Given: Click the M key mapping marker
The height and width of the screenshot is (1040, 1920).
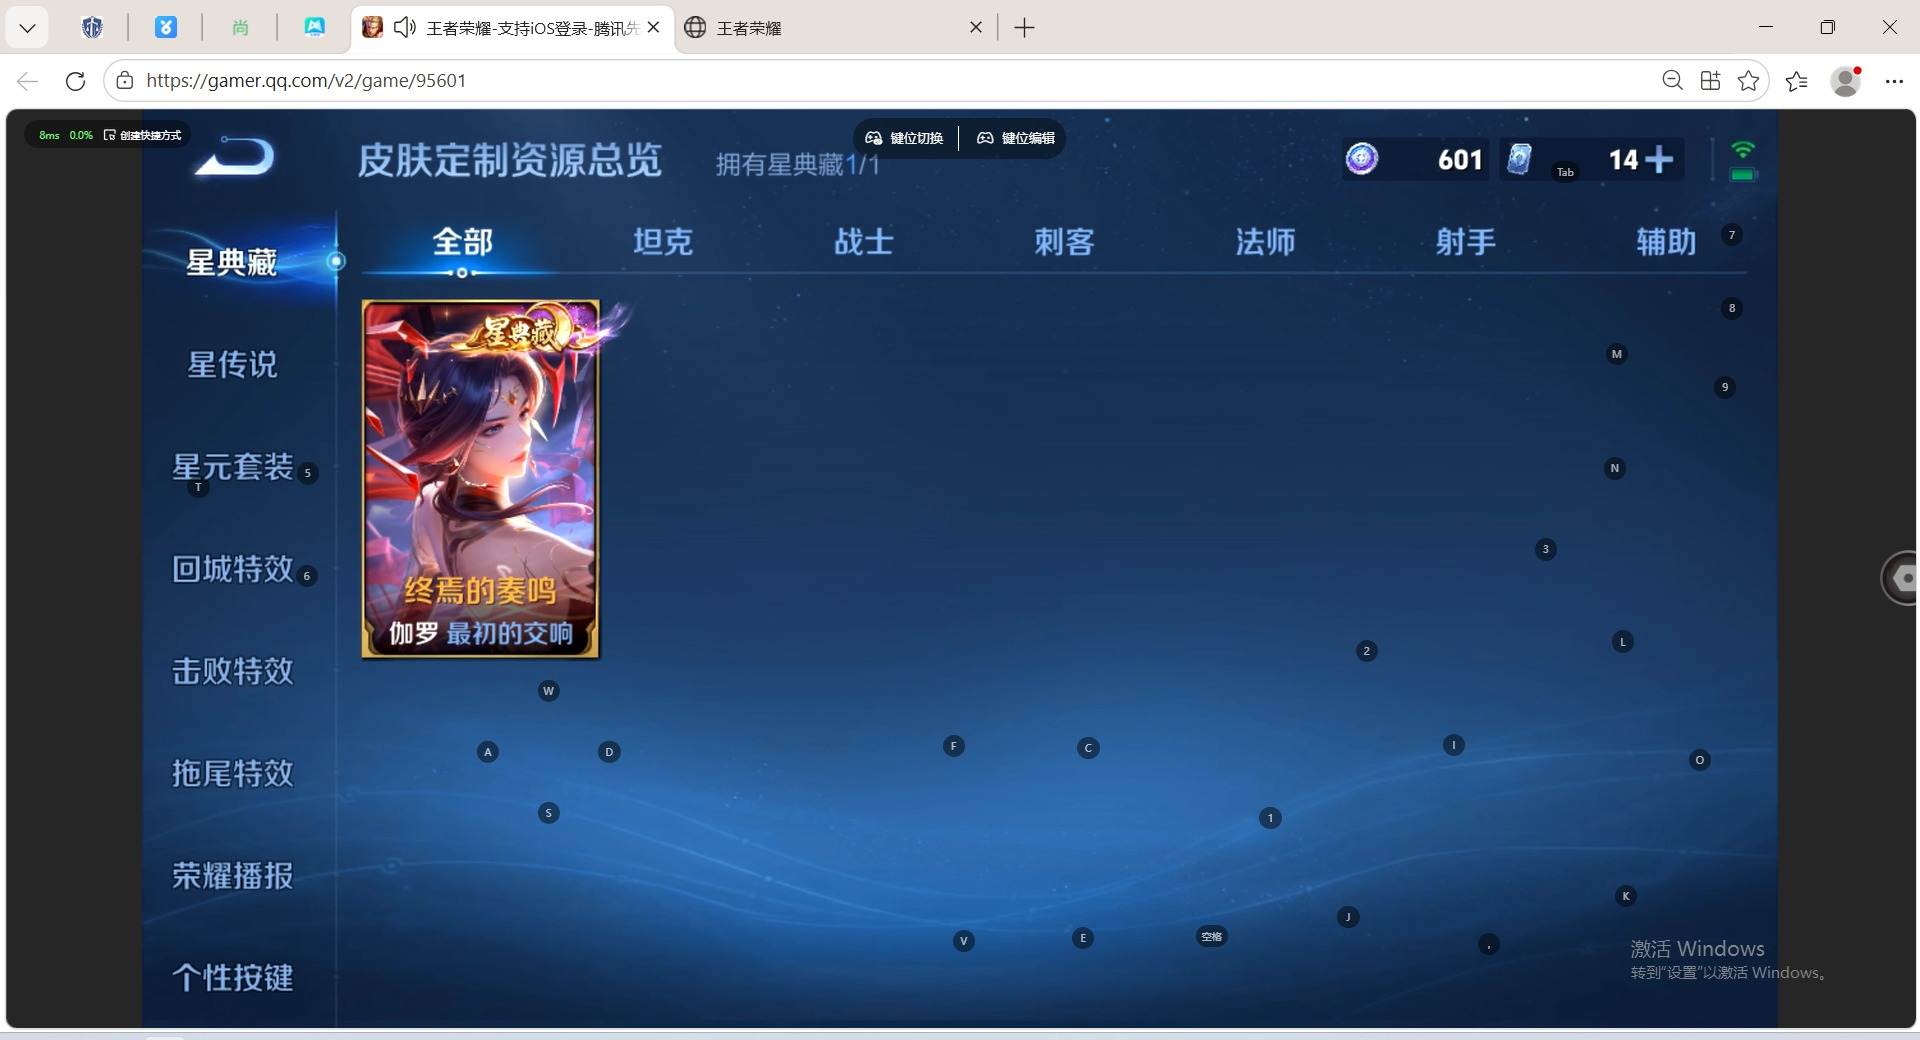Looking at the screenshot, I should (x=1617, y=354).
